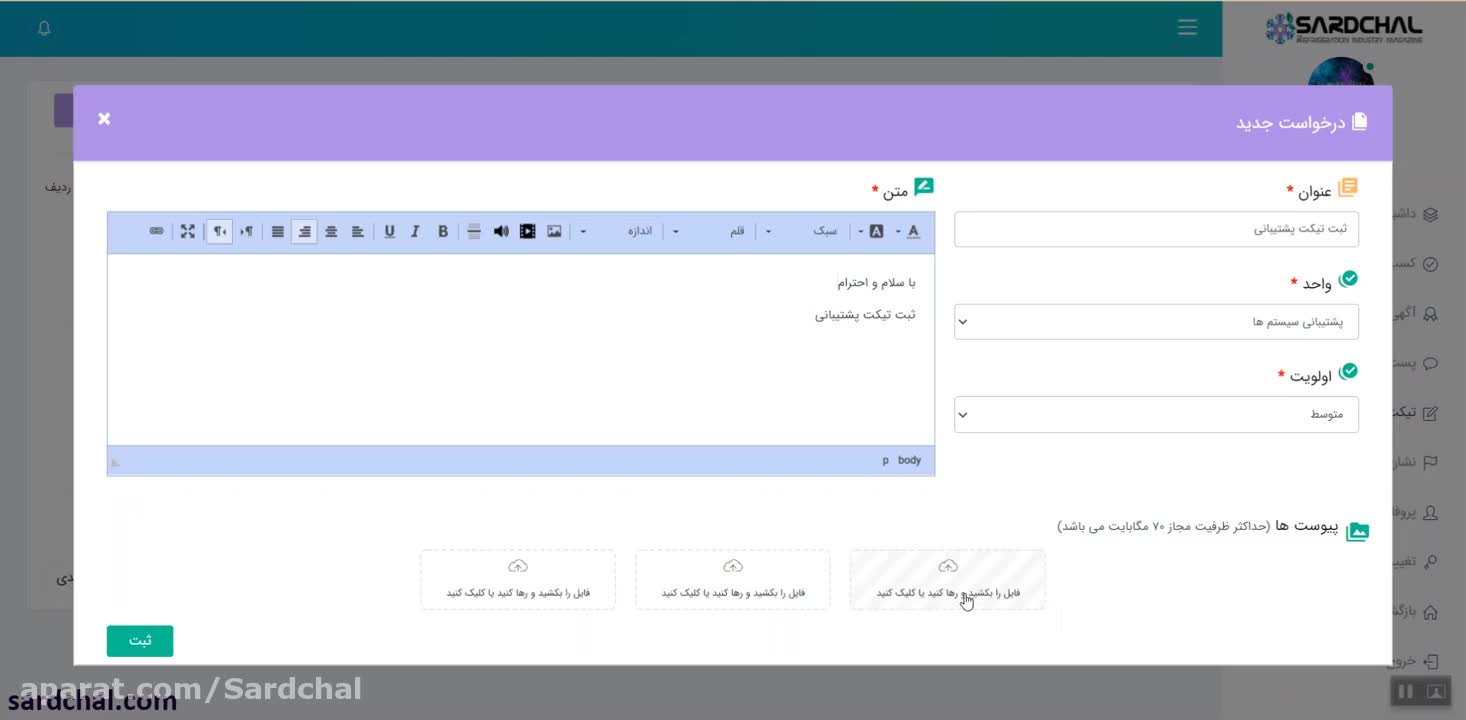Click the line 'با سلام و احترام' in the editor

(x=876, y=283)
